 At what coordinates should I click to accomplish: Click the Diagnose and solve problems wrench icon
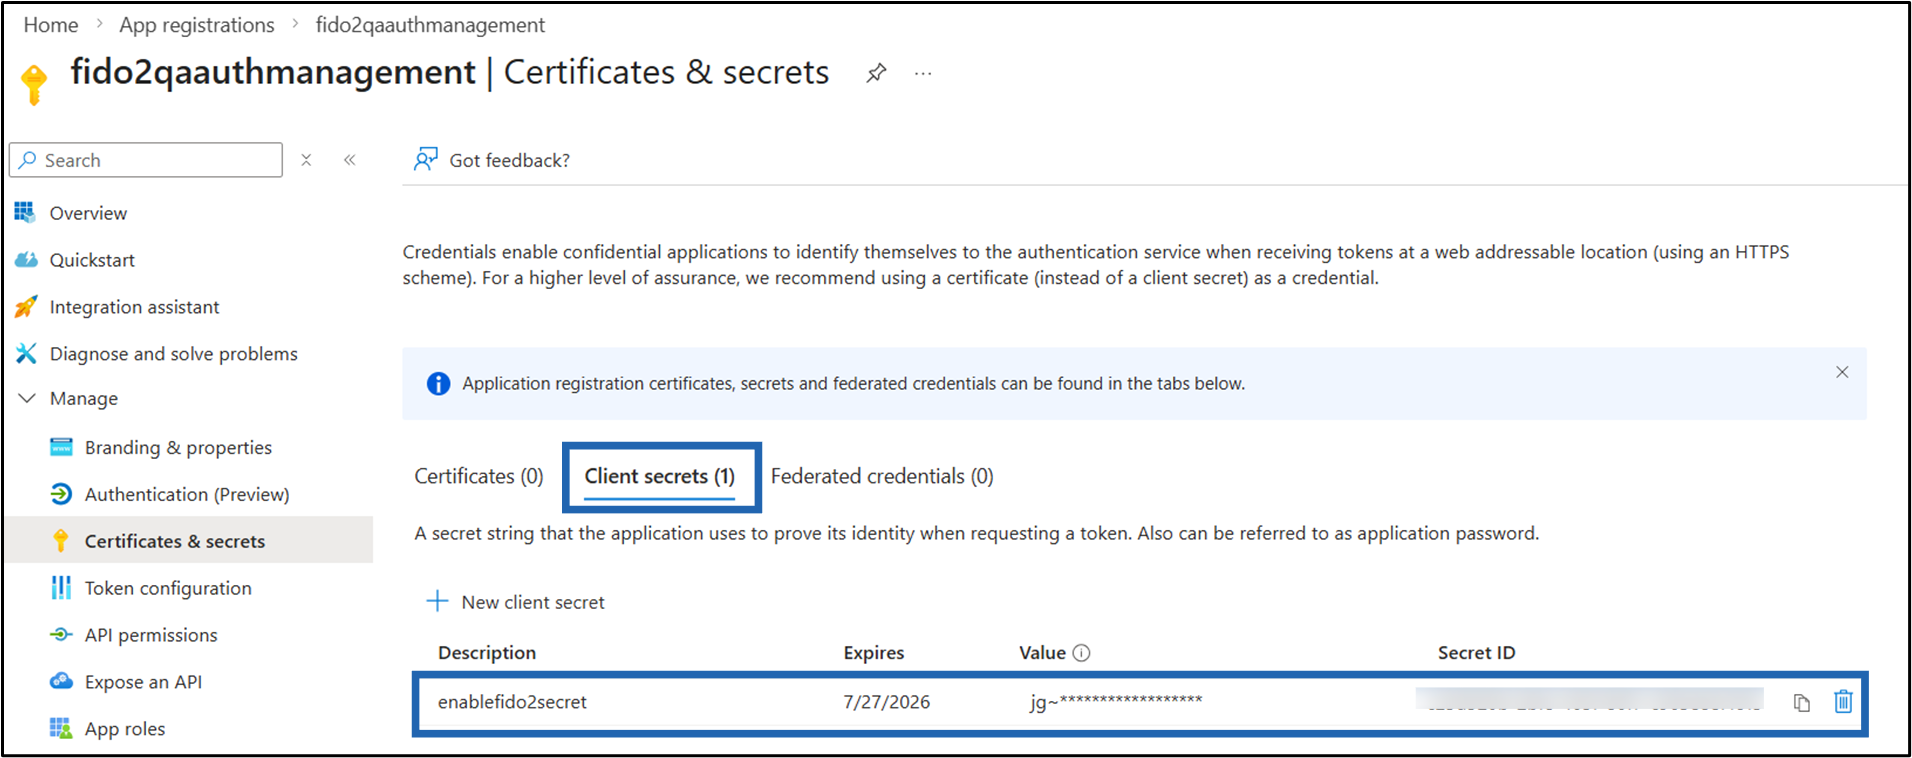click(x=26, y=353)
